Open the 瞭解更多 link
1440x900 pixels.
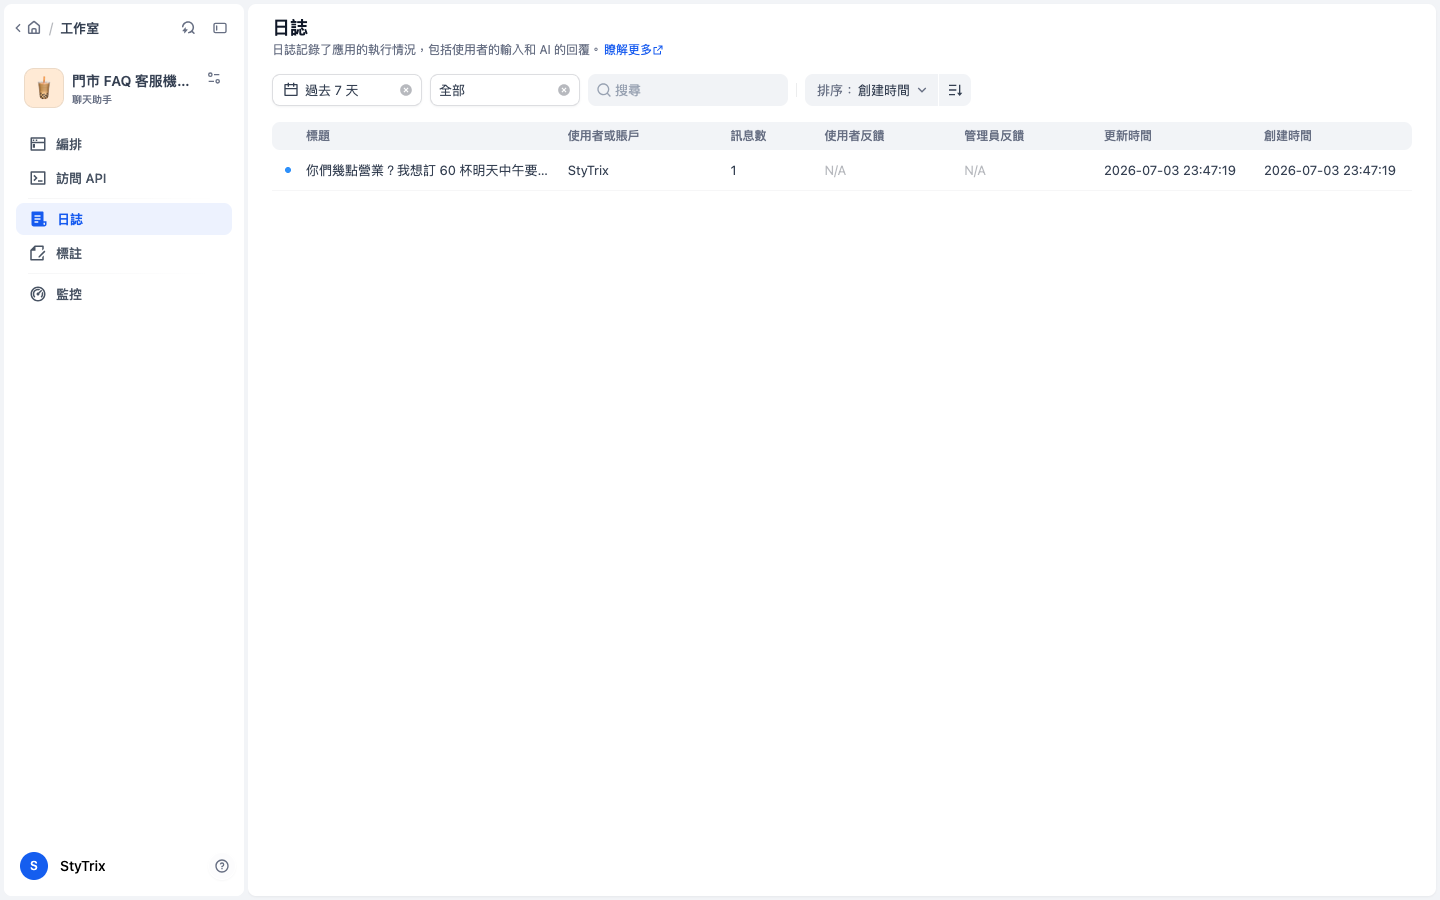pos(633,49)
